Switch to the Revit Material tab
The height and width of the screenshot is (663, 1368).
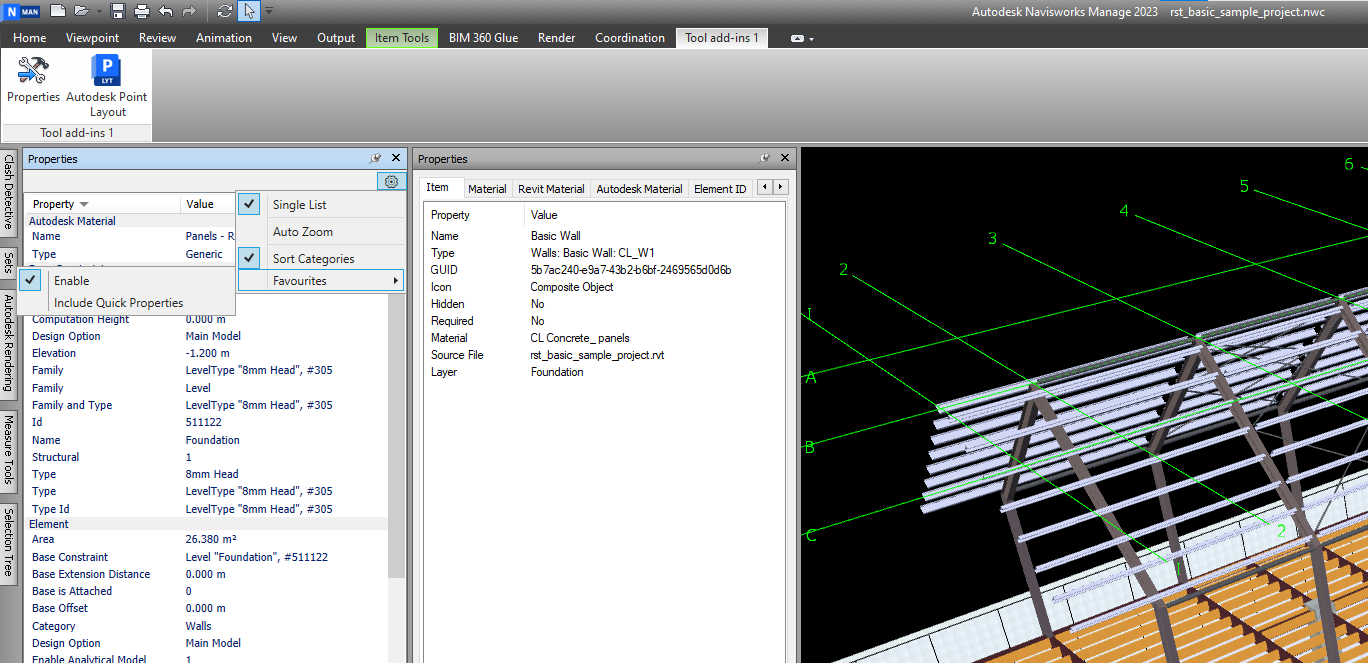pyautogui.click(x=551, y=188)
